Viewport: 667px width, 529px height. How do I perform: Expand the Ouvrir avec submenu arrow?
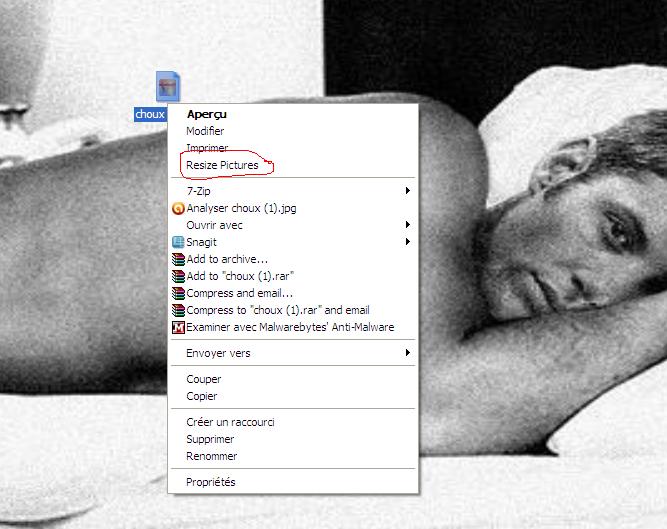(407, 225)
